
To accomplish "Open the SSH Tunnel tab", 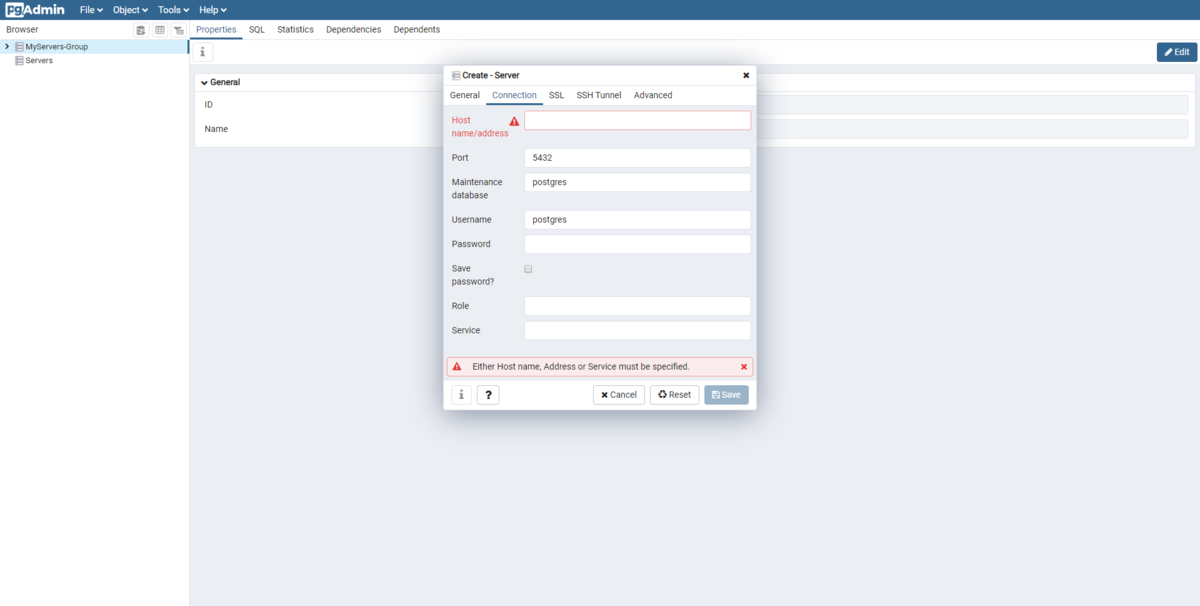I will [599, 95].
